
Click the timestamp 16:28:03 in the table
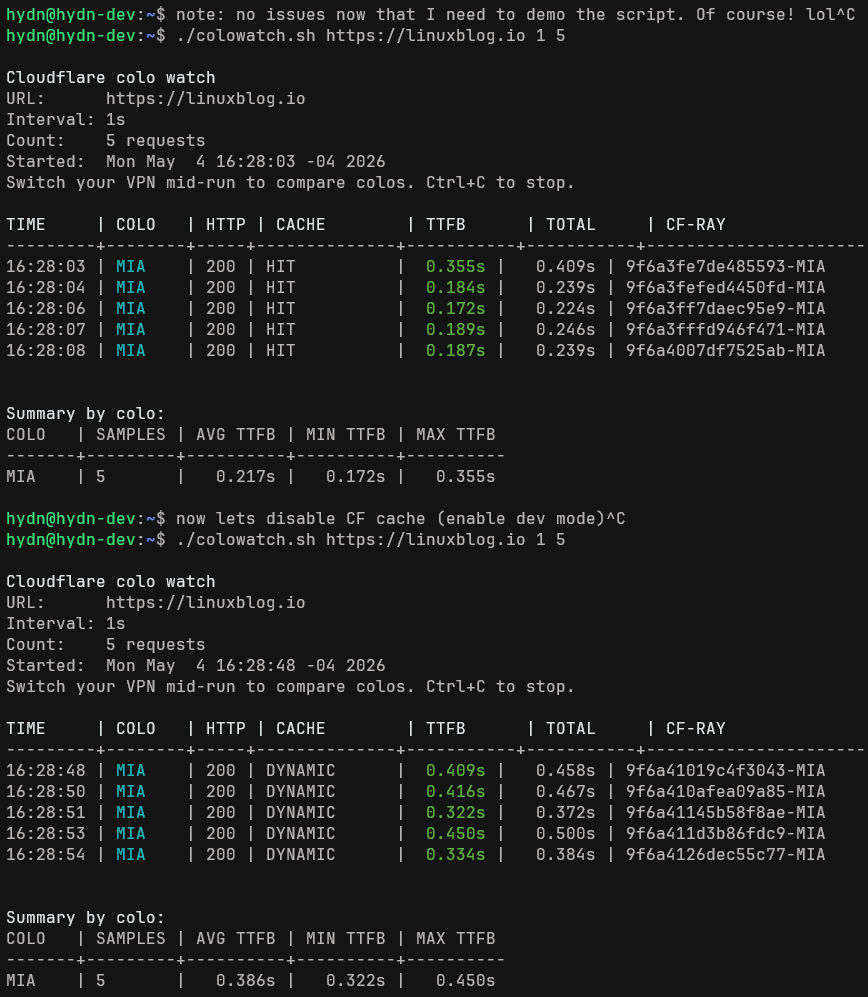tap(46, 266)
